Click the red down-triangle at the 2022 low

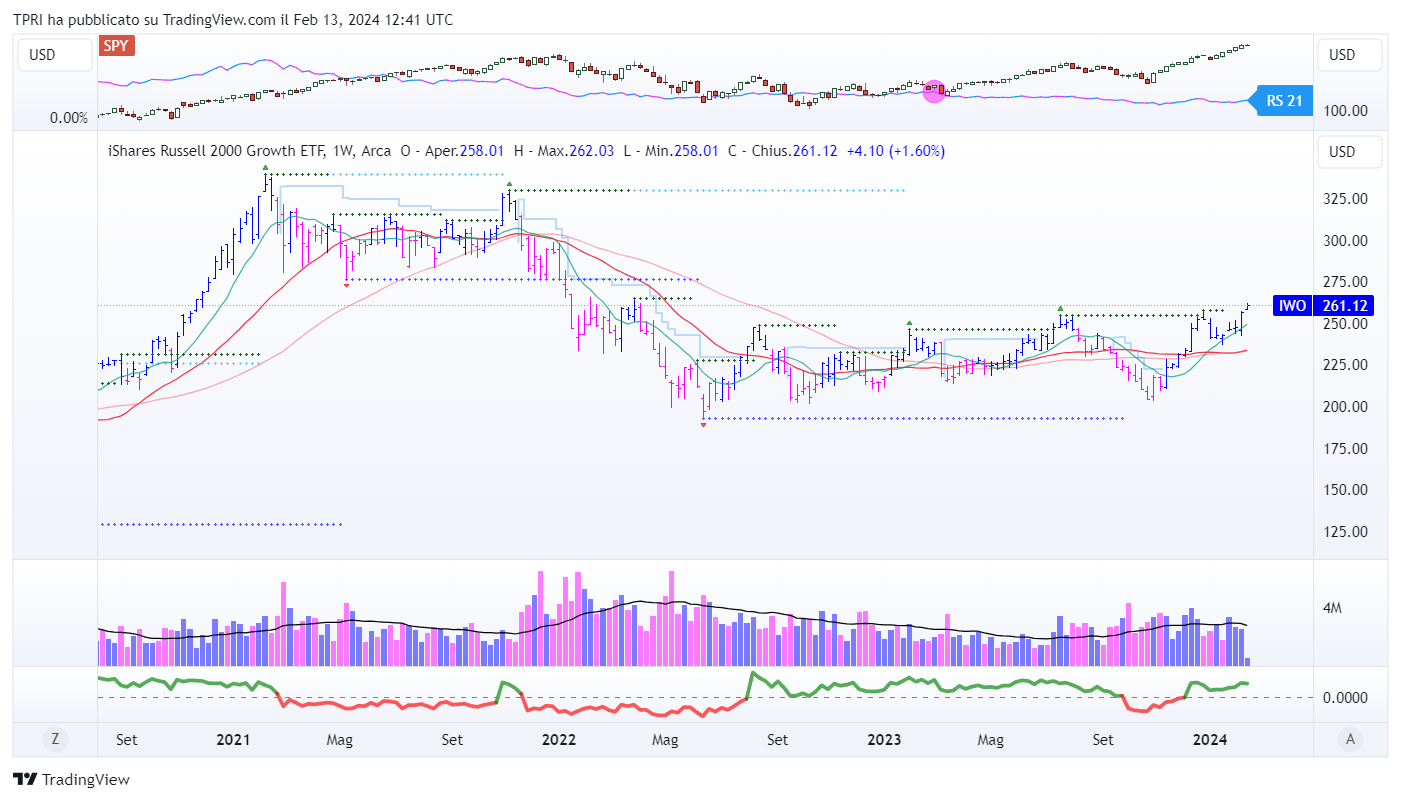703,425
